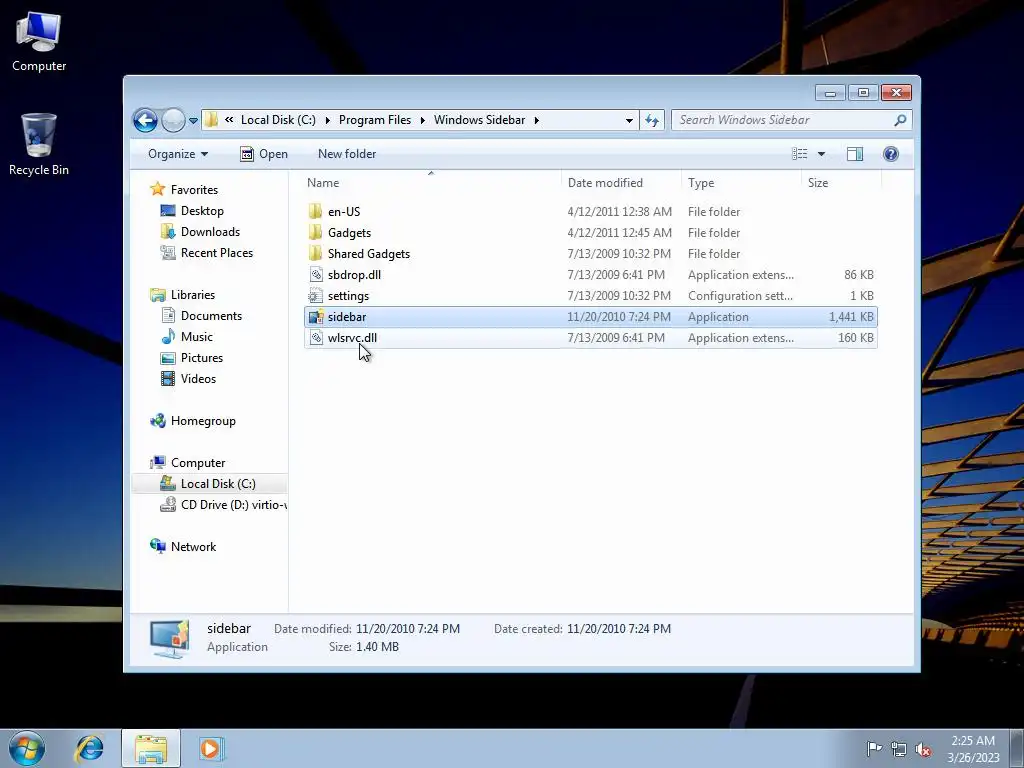The width and height of the screenshot is (1024, 768).
Task: Open the view options dropdown arrow
Action: 822,154
